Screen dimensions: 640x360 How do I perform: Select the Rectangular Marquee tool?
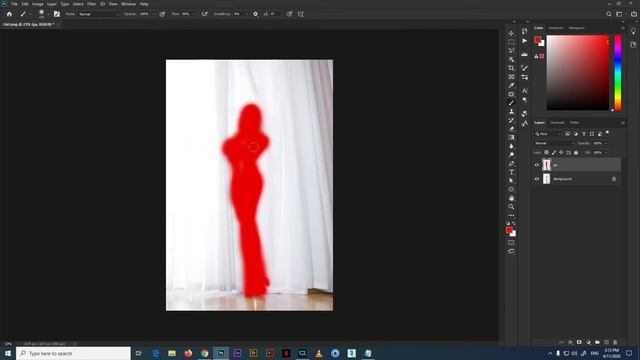[x=511, y=42]
